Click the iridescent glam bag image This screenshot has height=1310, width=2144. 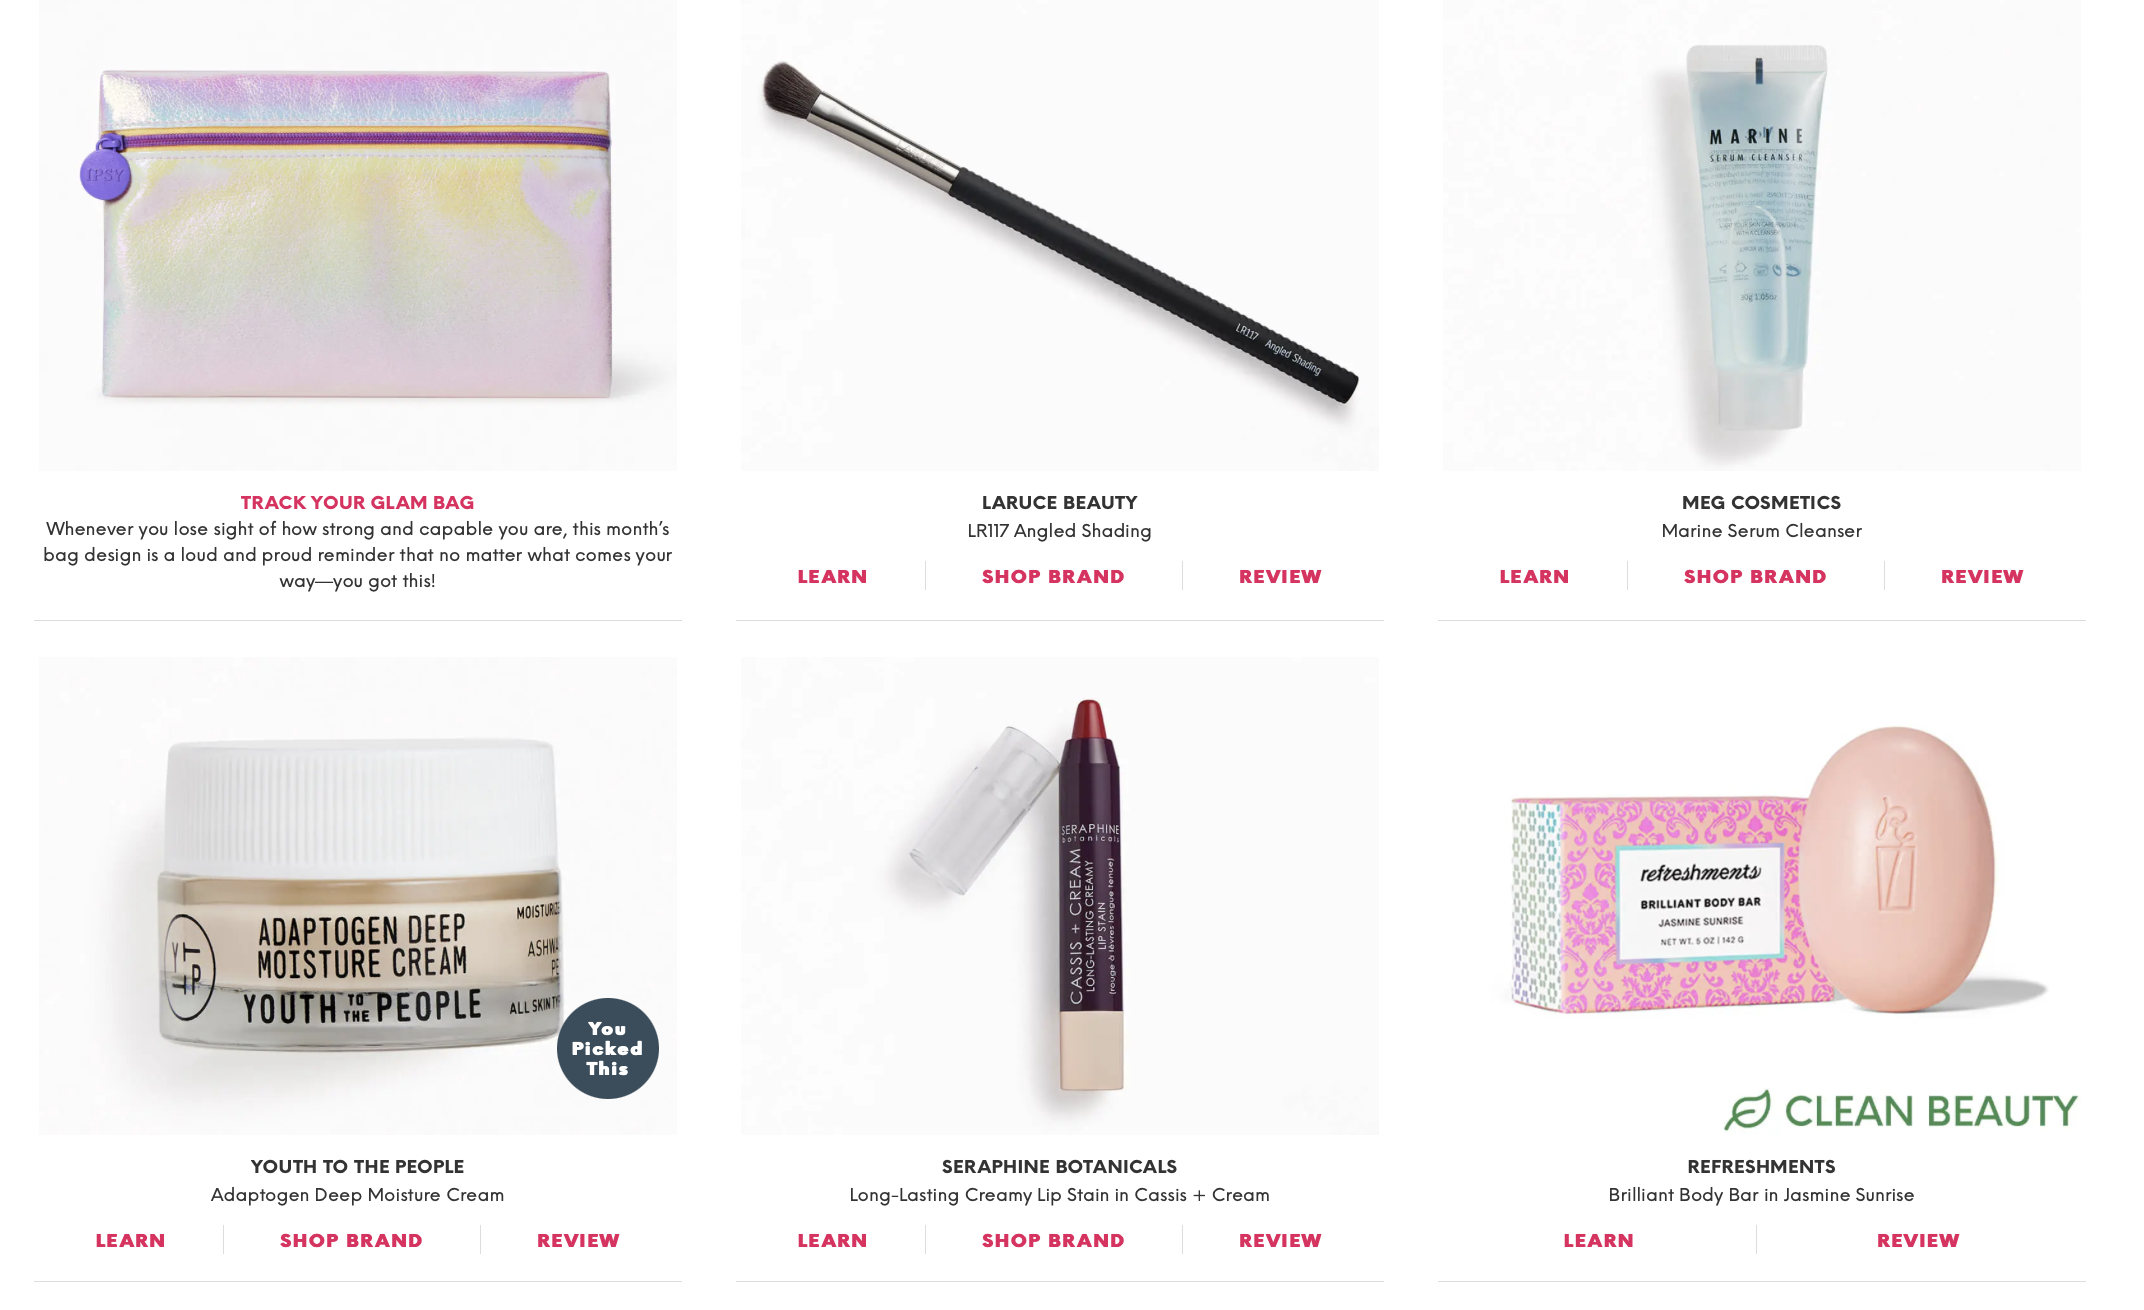[358, 235]
